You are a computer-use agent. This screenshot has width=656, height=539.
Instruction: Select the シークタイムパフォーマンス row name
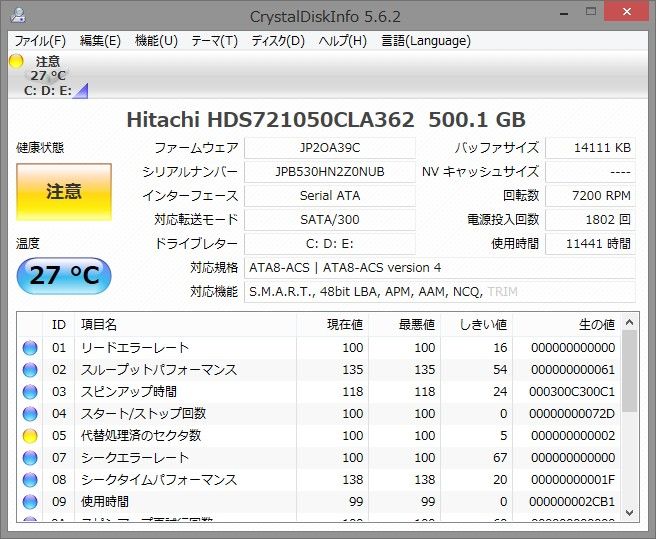(159, 480)
